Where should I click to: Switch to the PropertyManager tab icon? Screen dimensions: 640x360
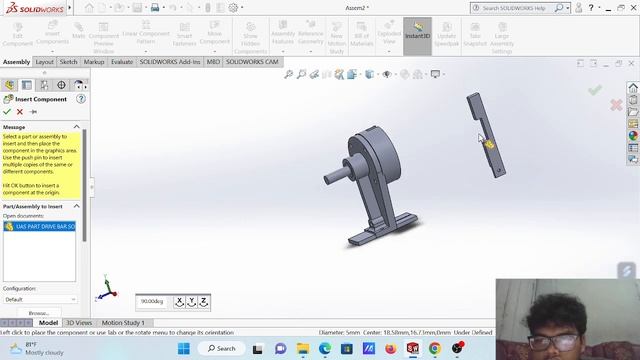coord(27,85)
